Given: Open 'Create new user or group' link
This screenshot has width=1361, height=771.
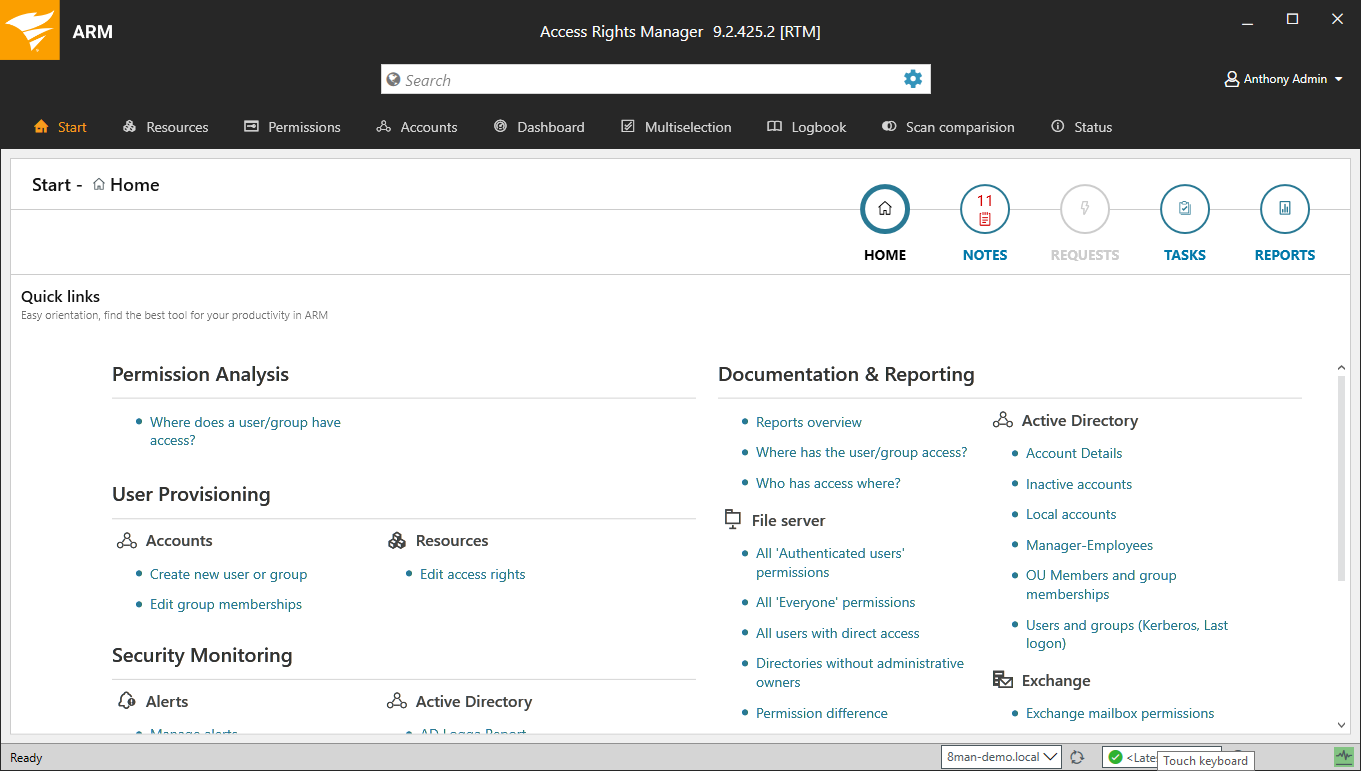Looking at the screenshot, I should pos(228,574).
